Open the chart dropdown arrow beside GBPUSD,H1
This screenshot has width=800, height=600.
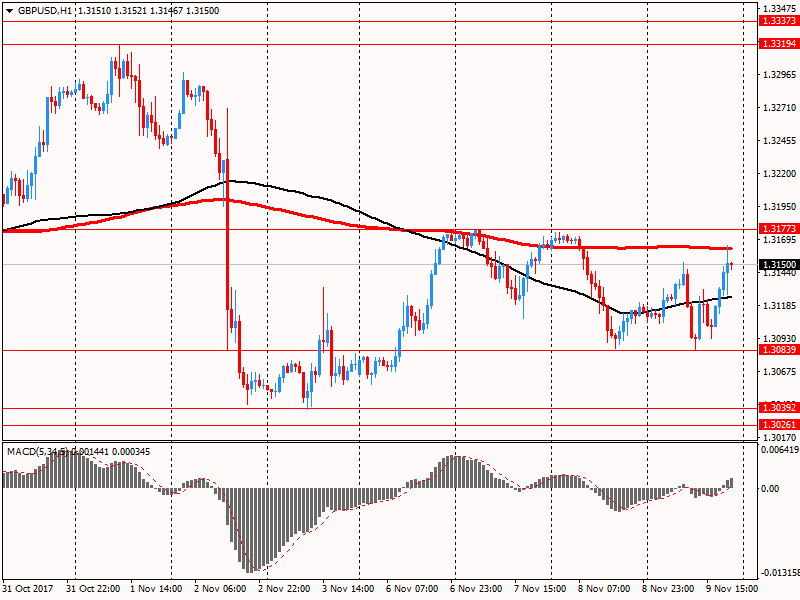click(x=9, y=11)
